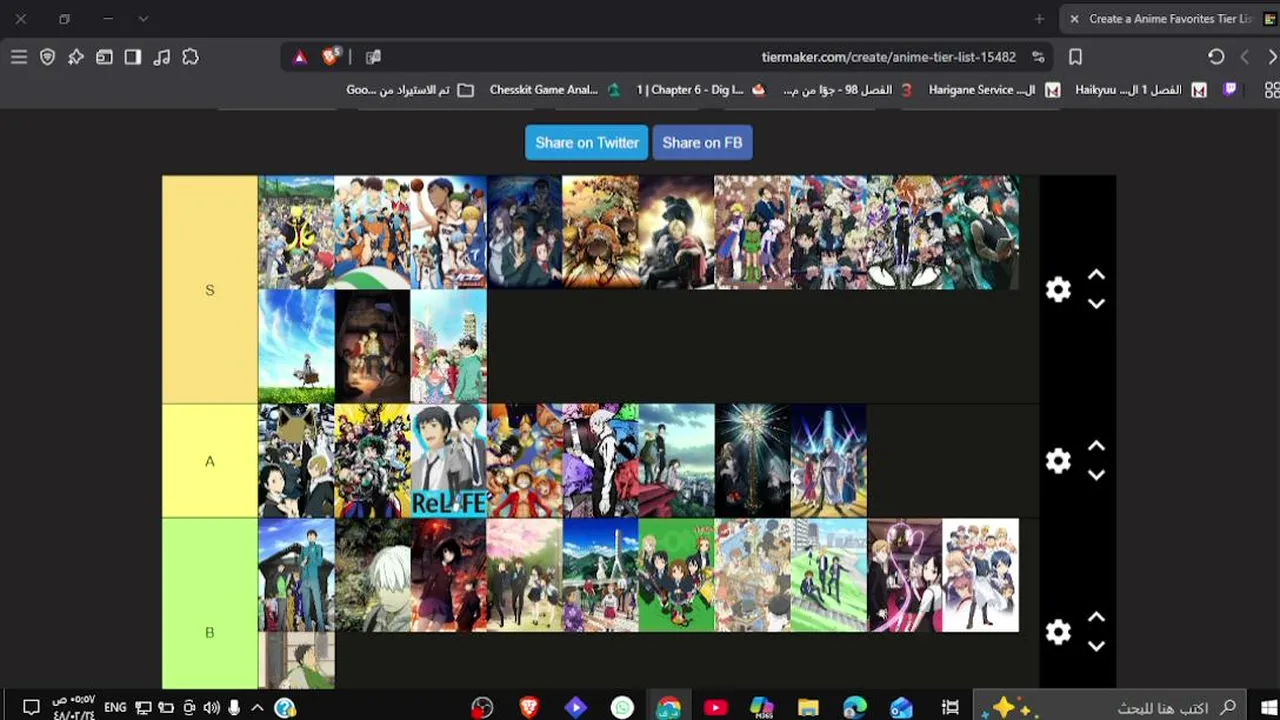
Task: Select the ReLIFE anime thumbnail in A tier
Action: point(448,461)
